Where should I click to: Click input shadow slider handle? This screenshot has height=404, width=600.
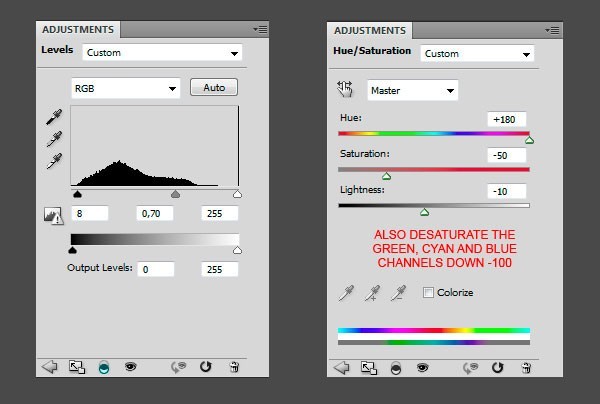(77, 194)
